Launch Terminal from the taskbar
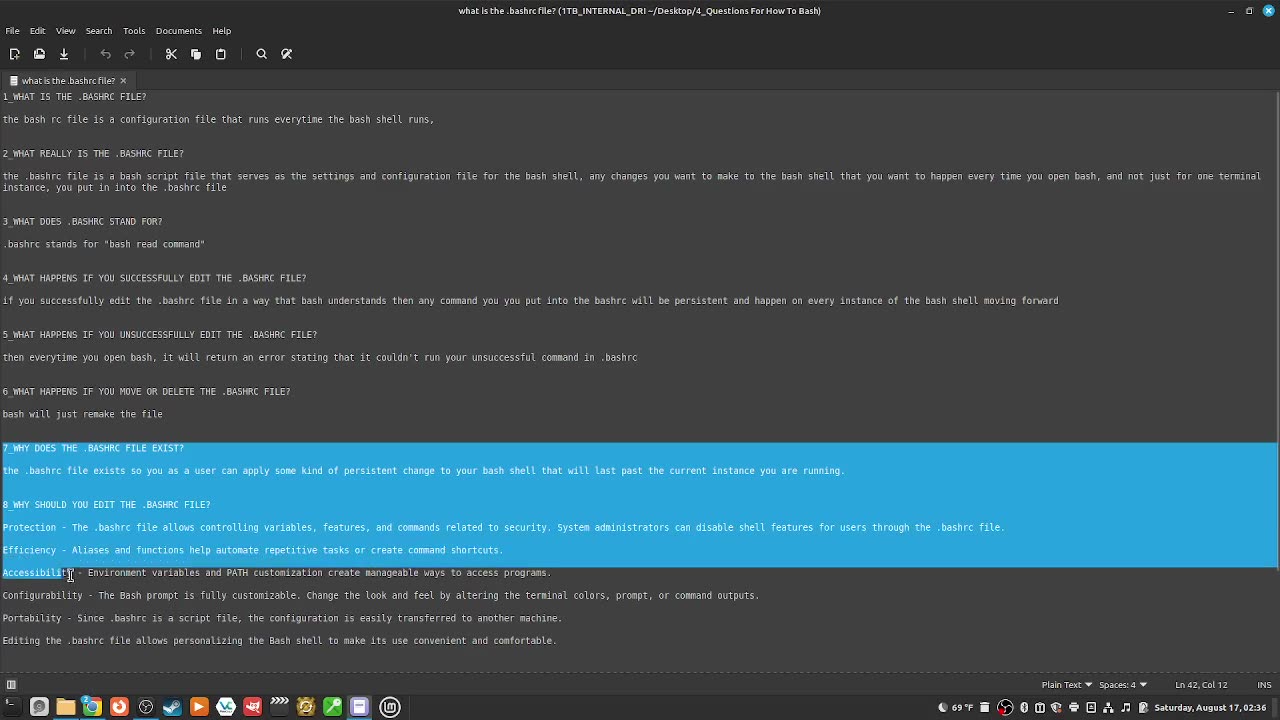 pyautogui.click(x=12, y=707)
